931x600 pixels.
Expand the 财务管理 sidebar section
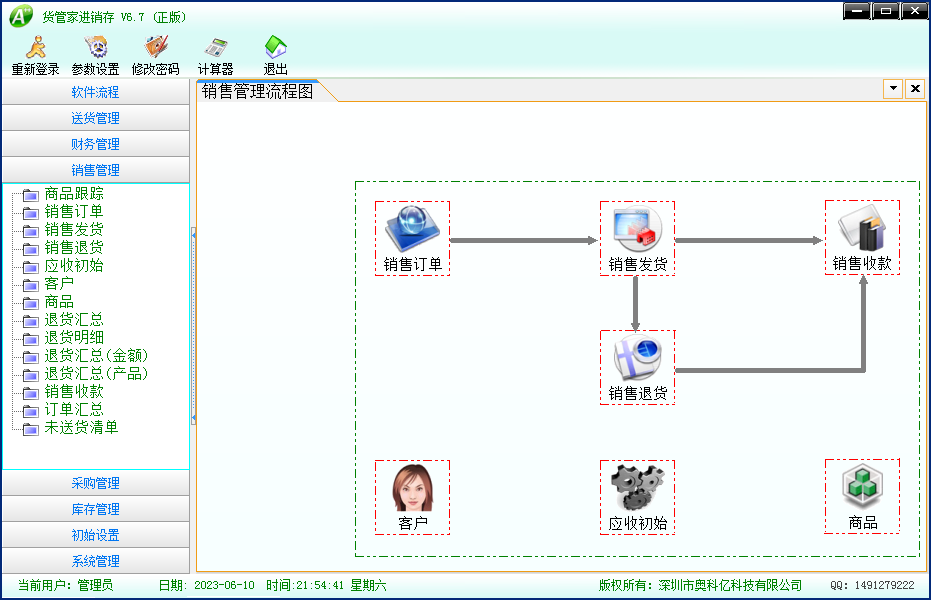point(96,144)
